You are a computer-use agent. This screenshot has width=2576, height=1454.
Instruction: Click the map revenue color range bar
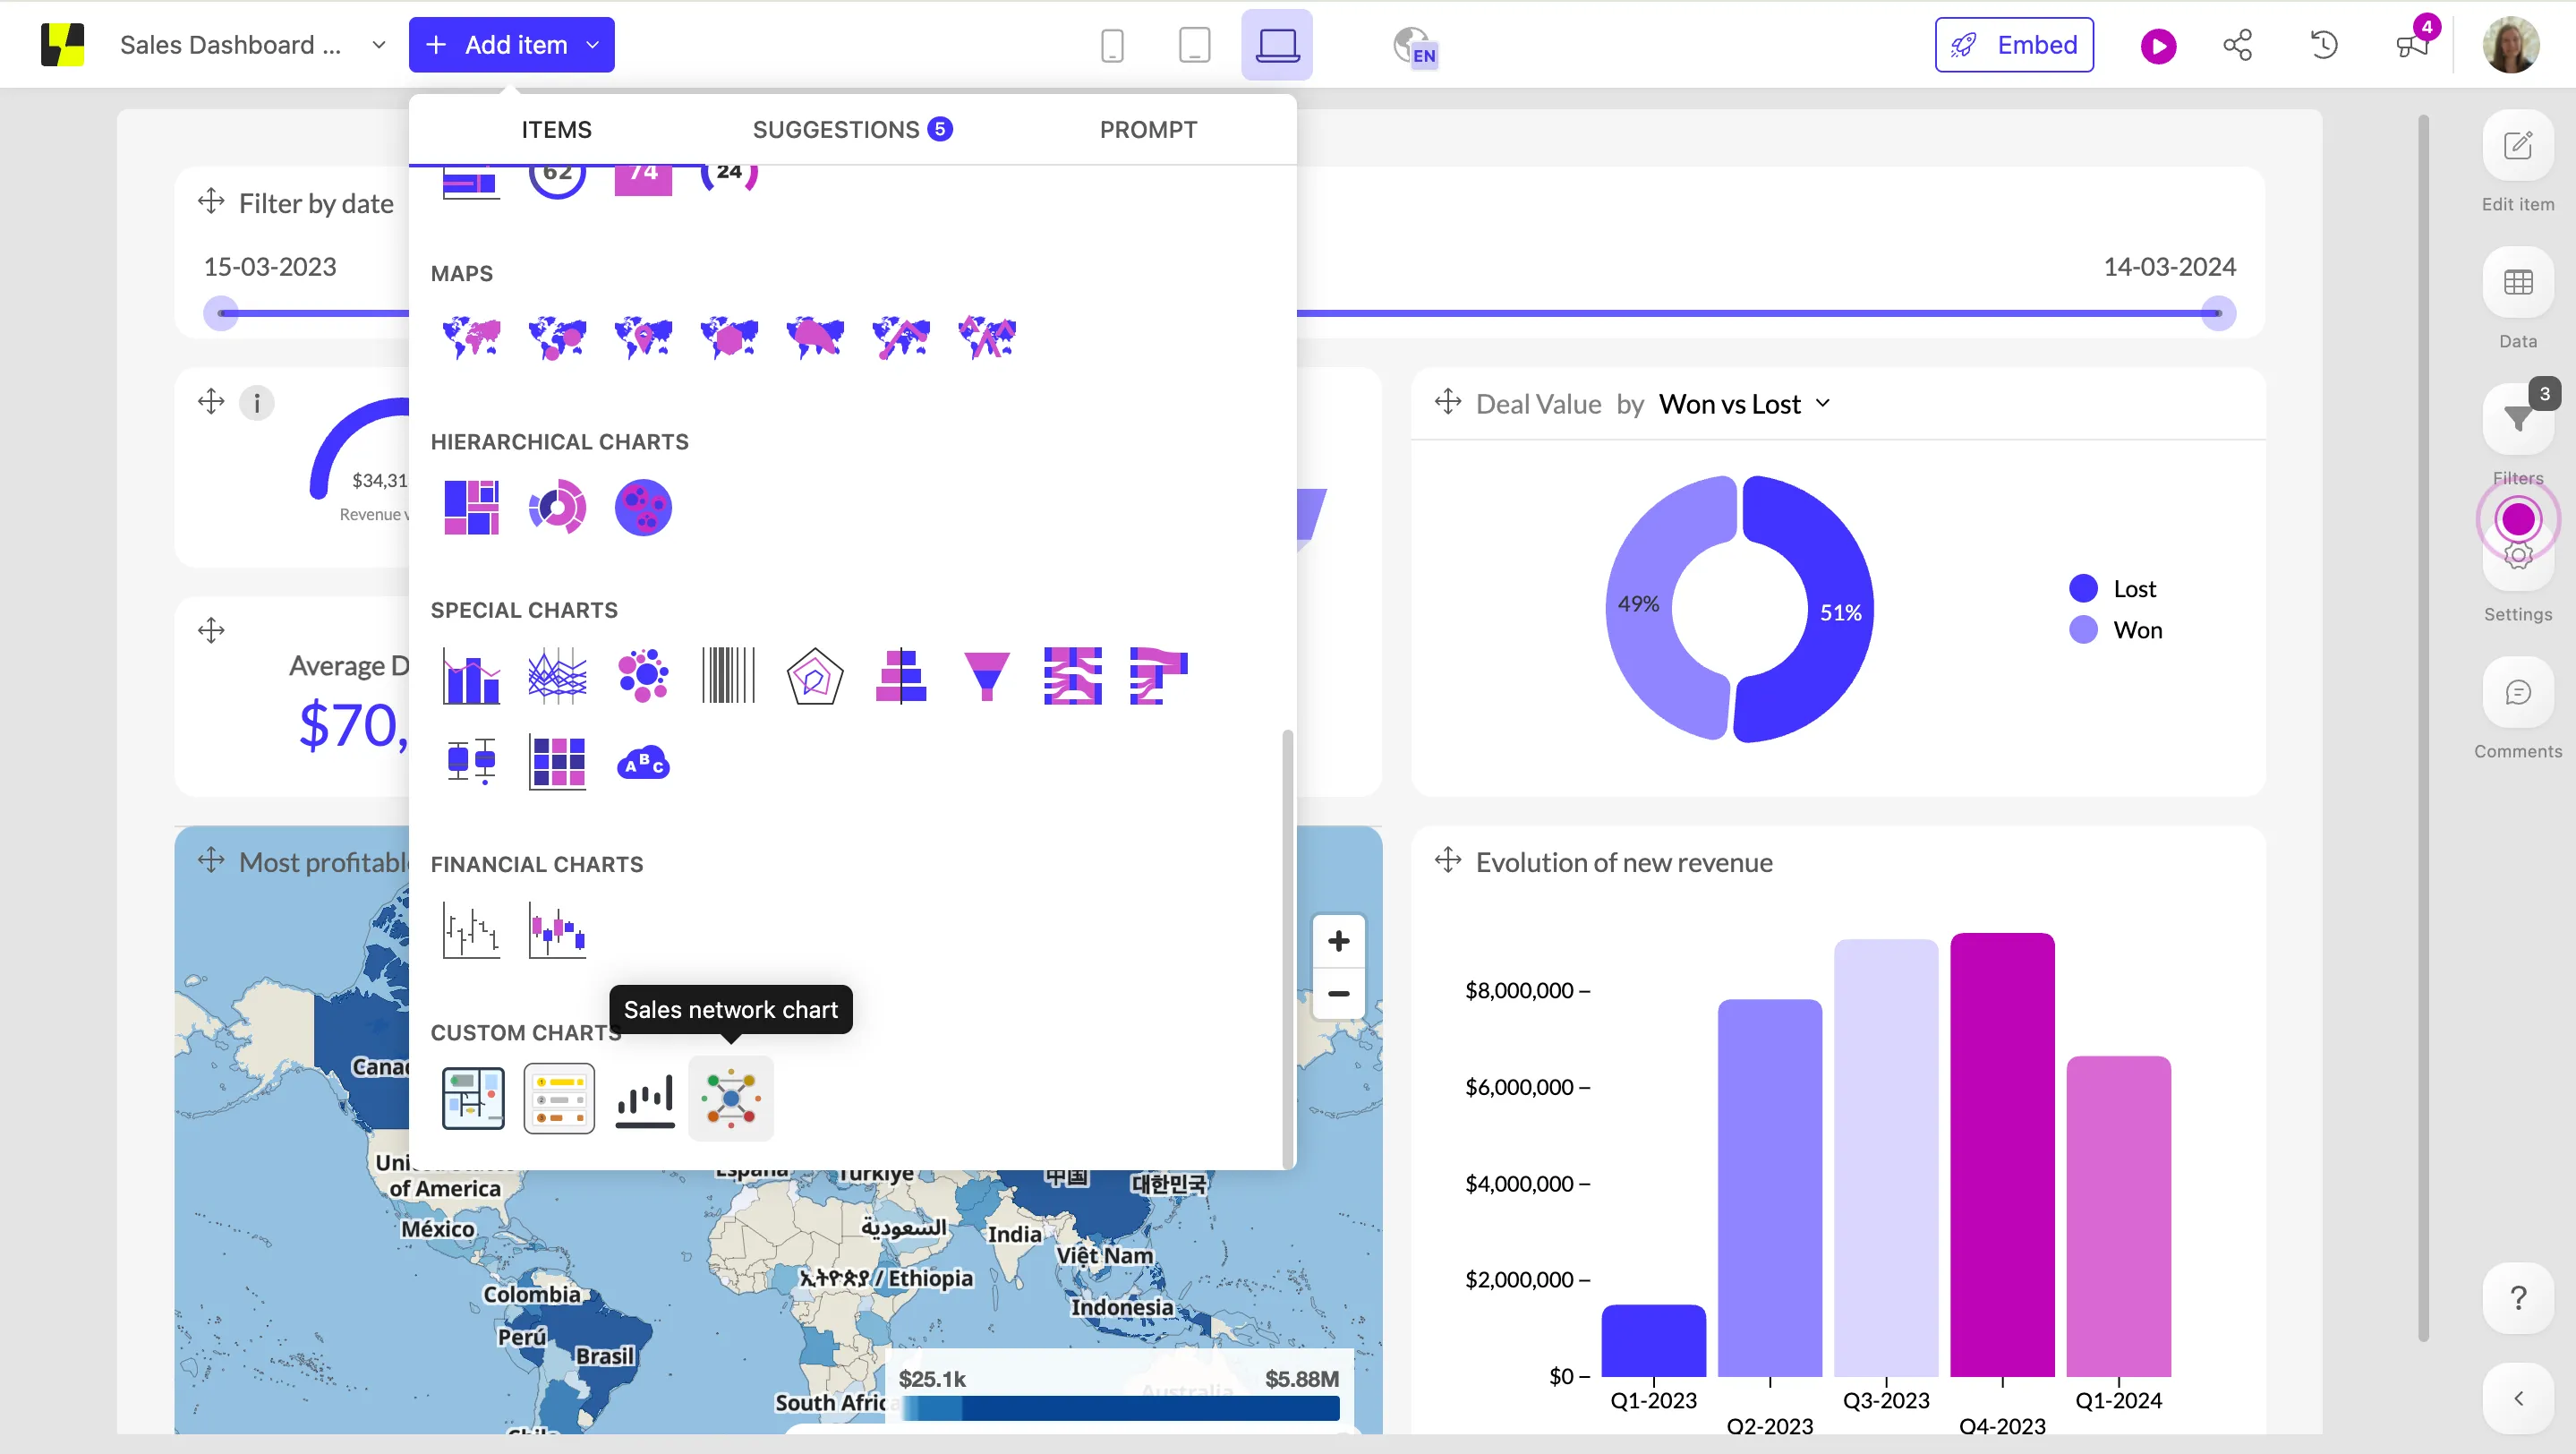click(x=1119, y=1408)
